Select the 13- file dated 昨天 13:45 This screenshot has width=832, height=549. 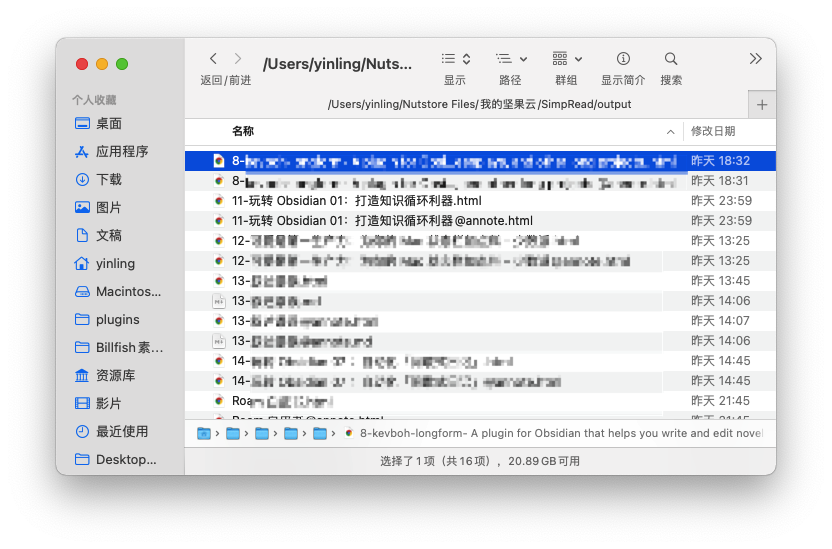[480, 281]
